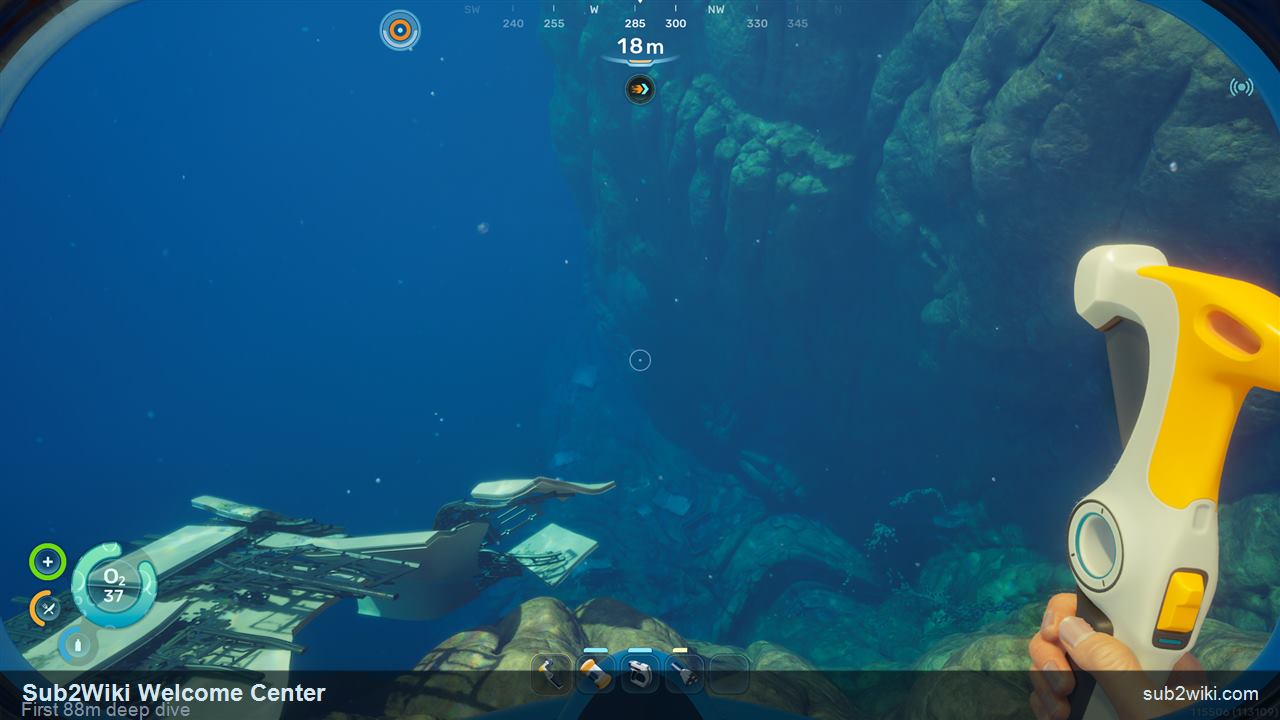Click the O2 37 oxygen gauge
1280x720 pixels.
(114, 586)
